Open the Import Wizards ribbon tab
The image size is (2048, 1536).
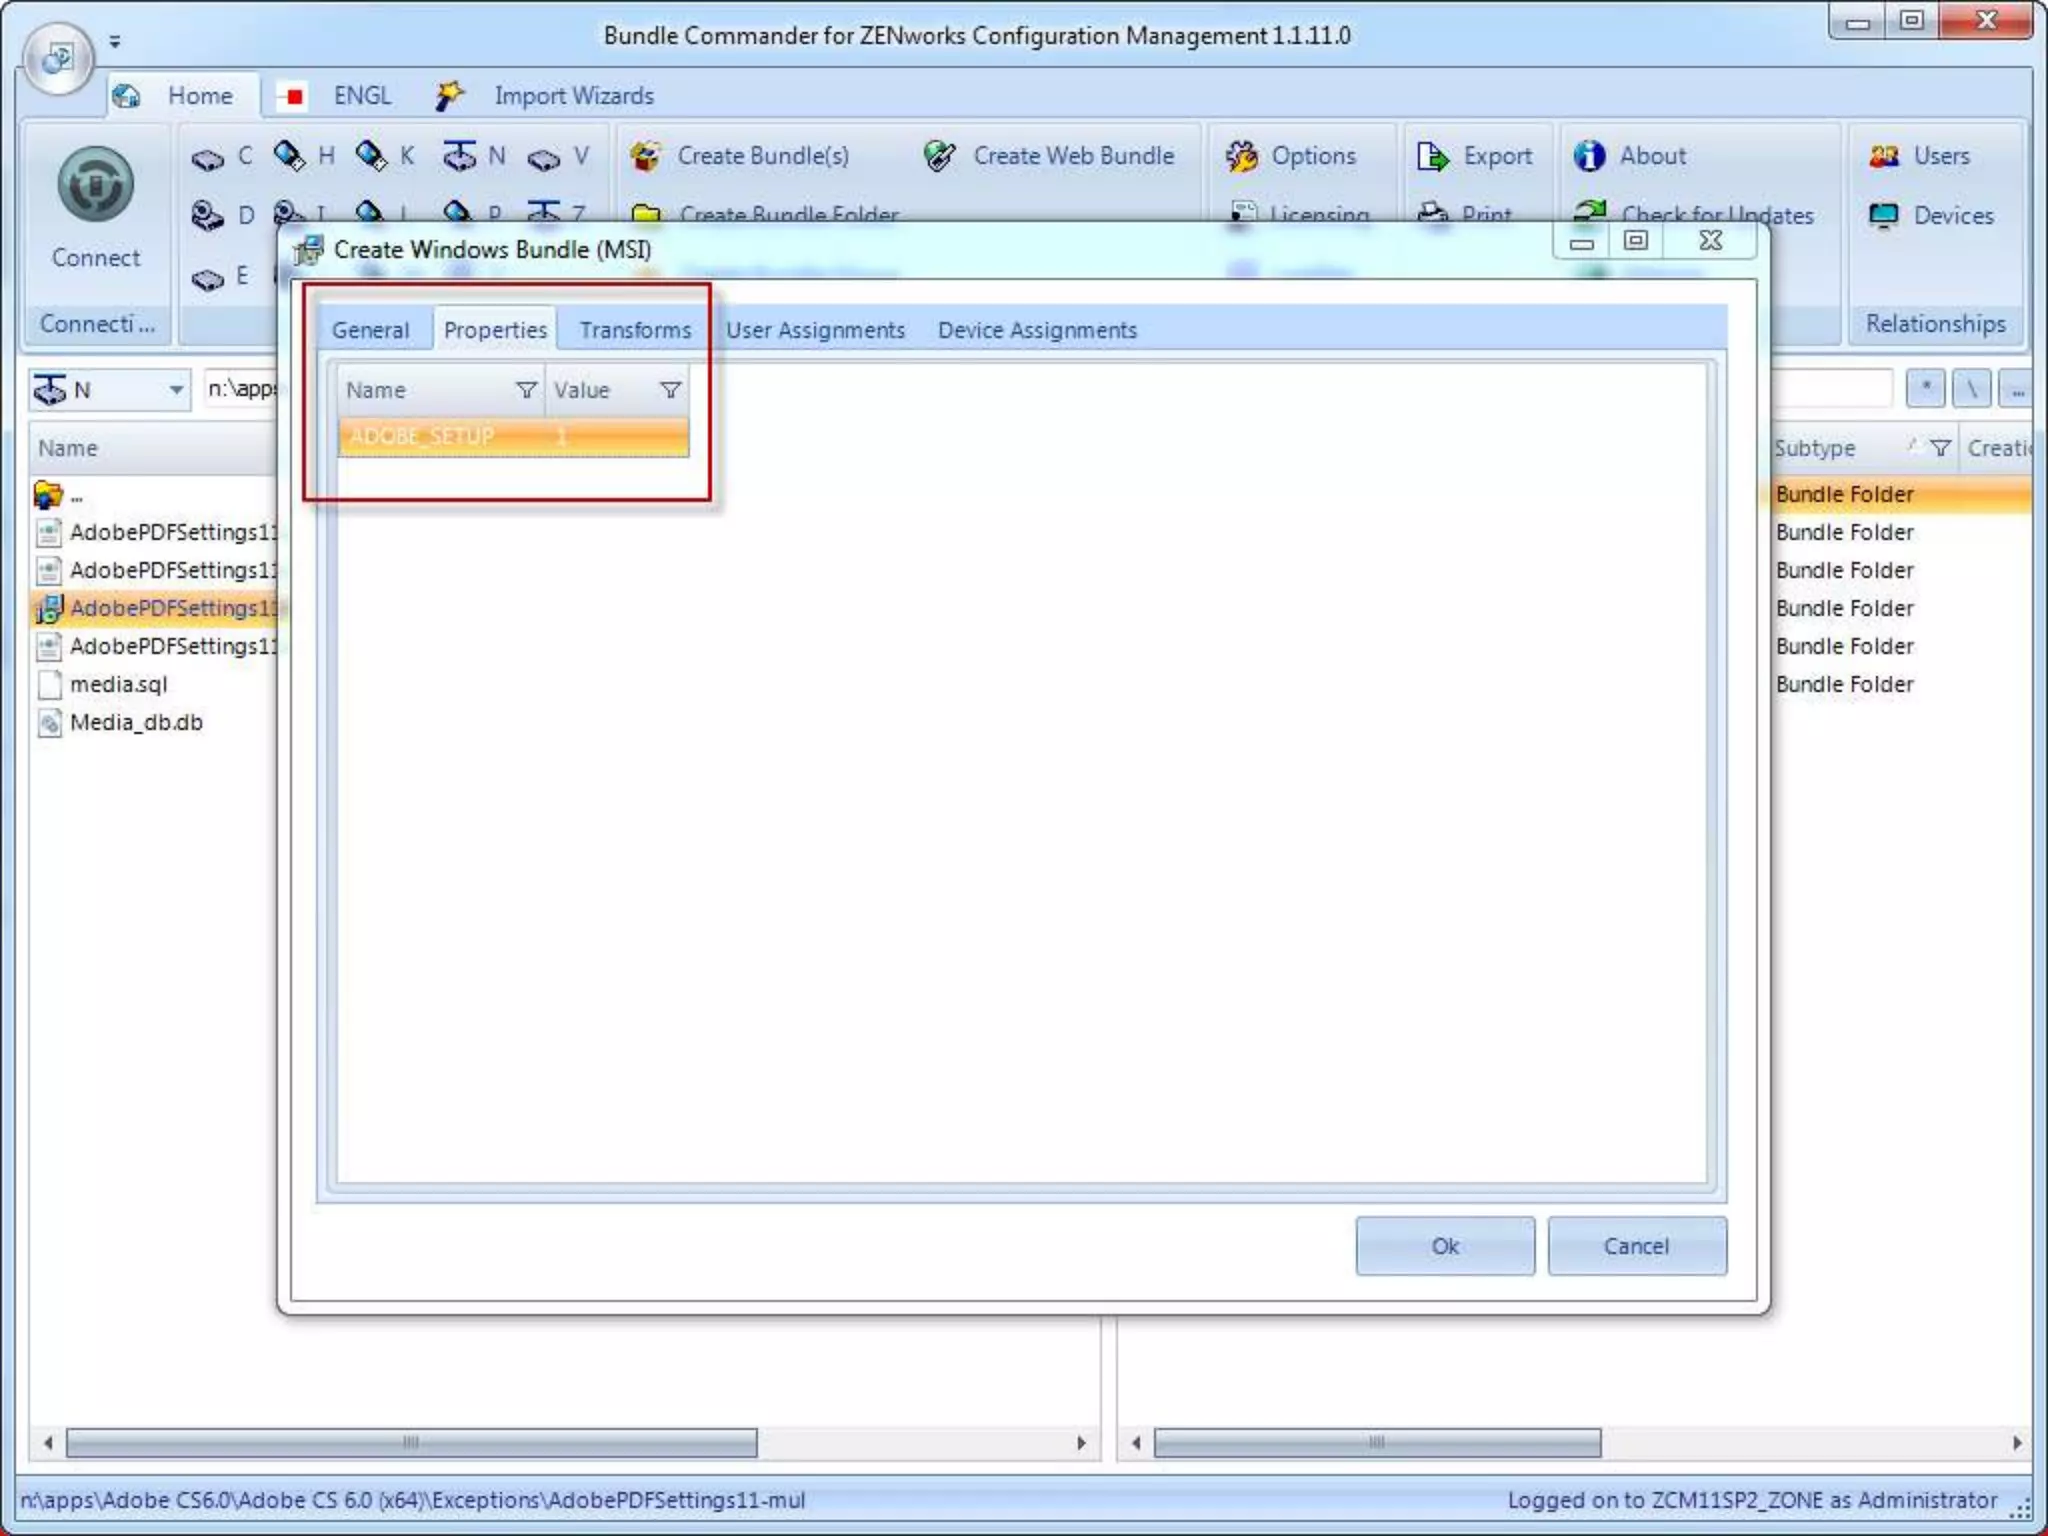point(573,96)
